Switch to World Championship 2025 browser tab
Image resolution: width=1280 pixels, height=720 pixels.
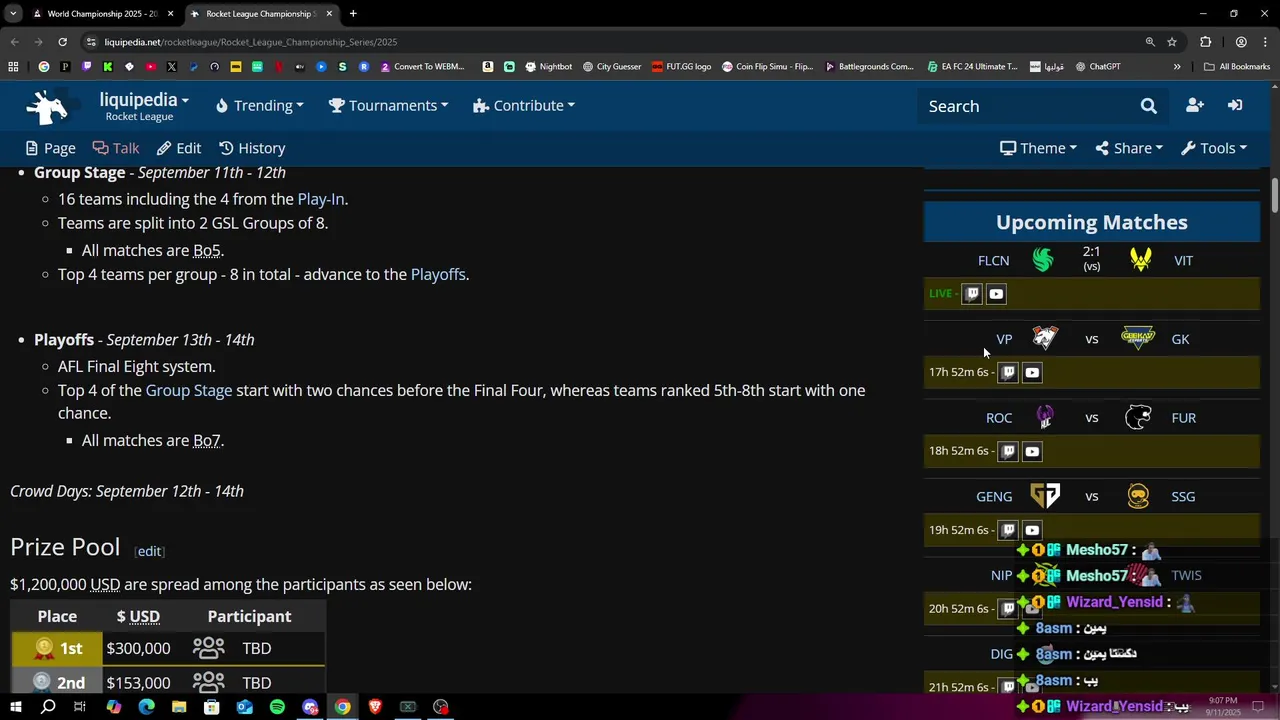click(x=101, y=14)
